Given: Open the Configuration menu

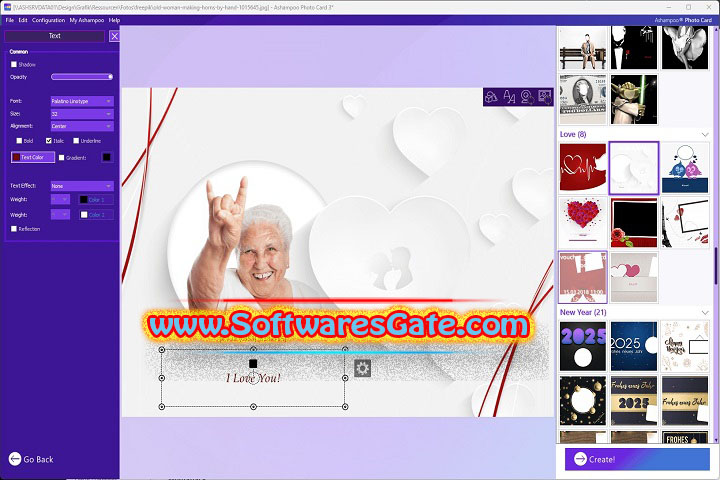Looking at the screenshot, I should 48,20.
